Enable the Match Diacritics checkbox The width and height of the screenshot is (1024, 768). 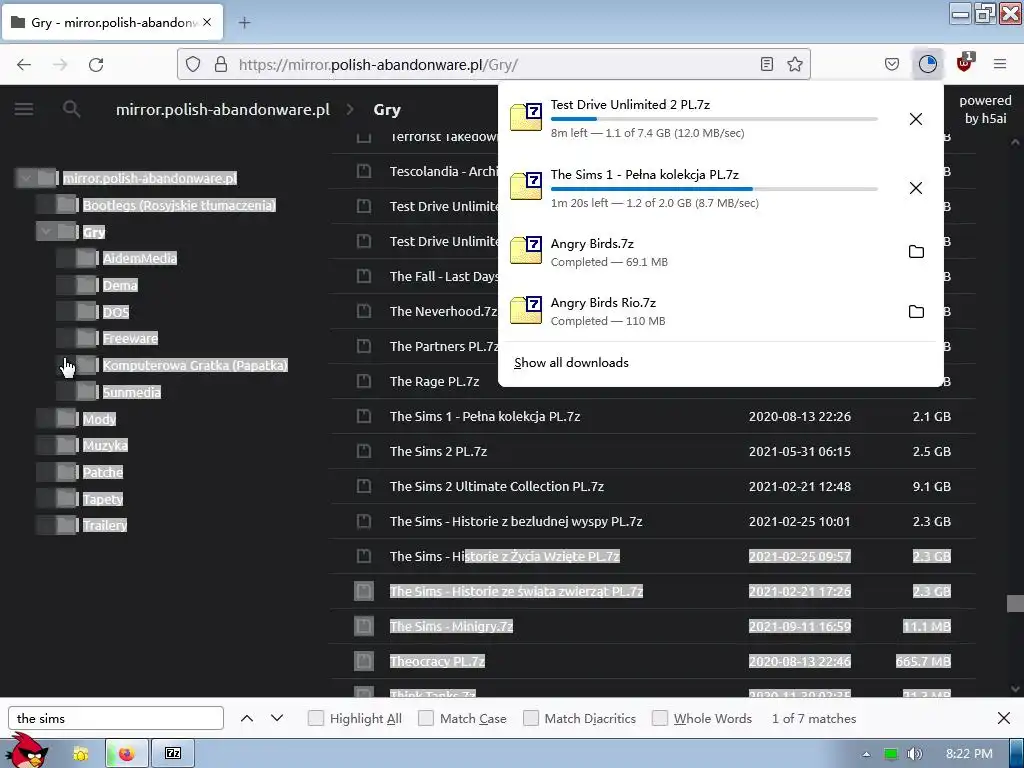pos(531,718)
